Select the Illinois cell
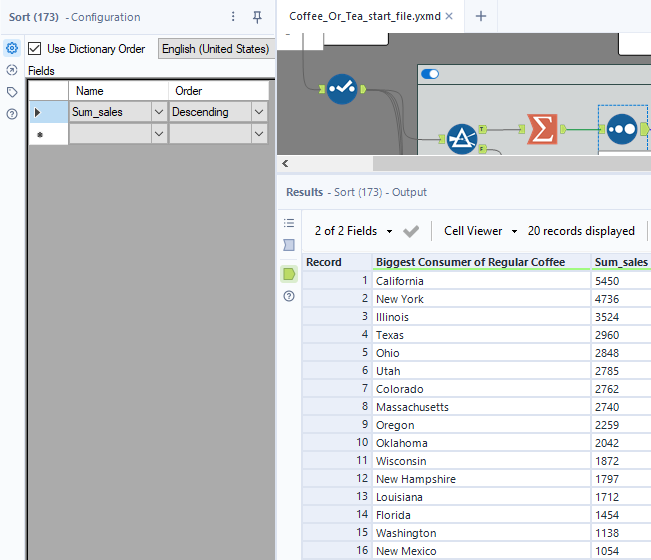 coord(481,317)
